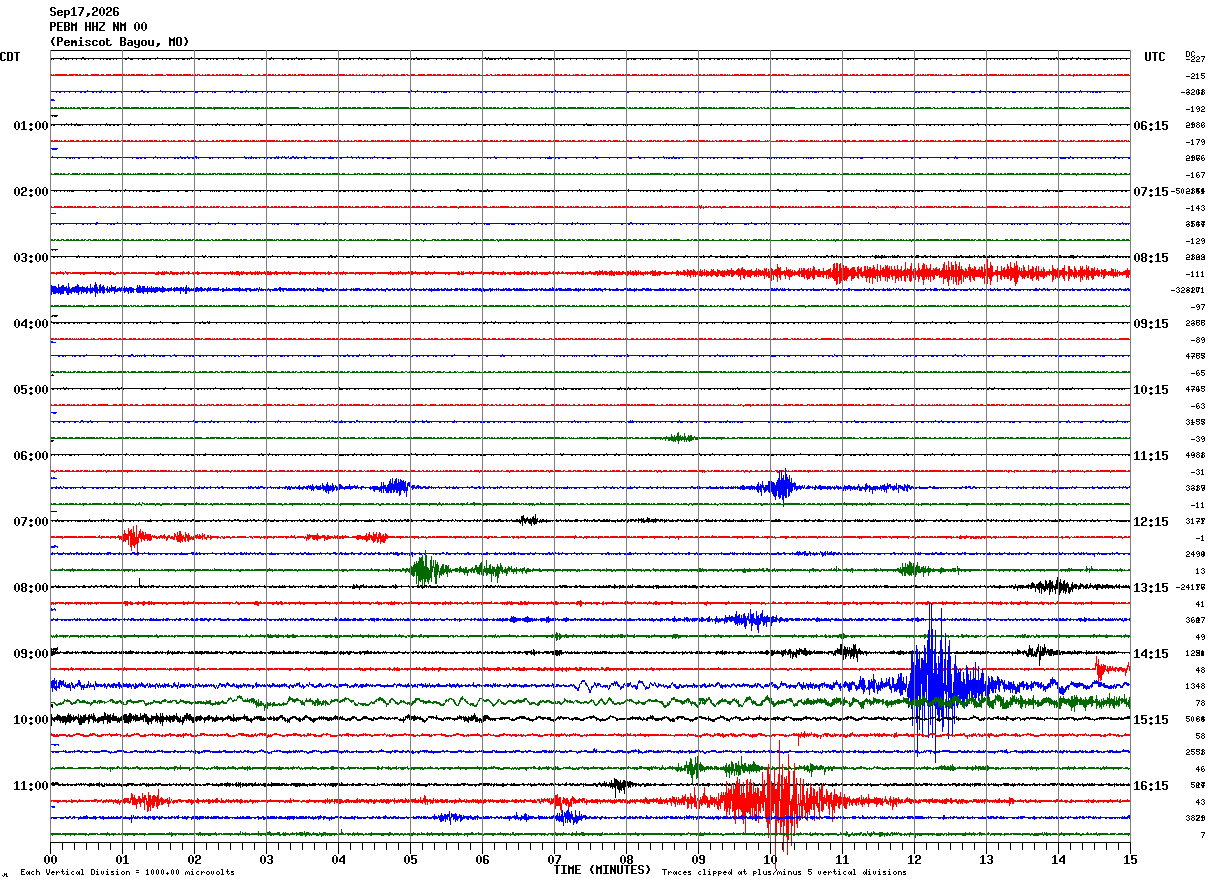Click the minute 00 axis tick label
This screenshot has width=1210, height=886.
pyautogui.click(x=50, y=859)
